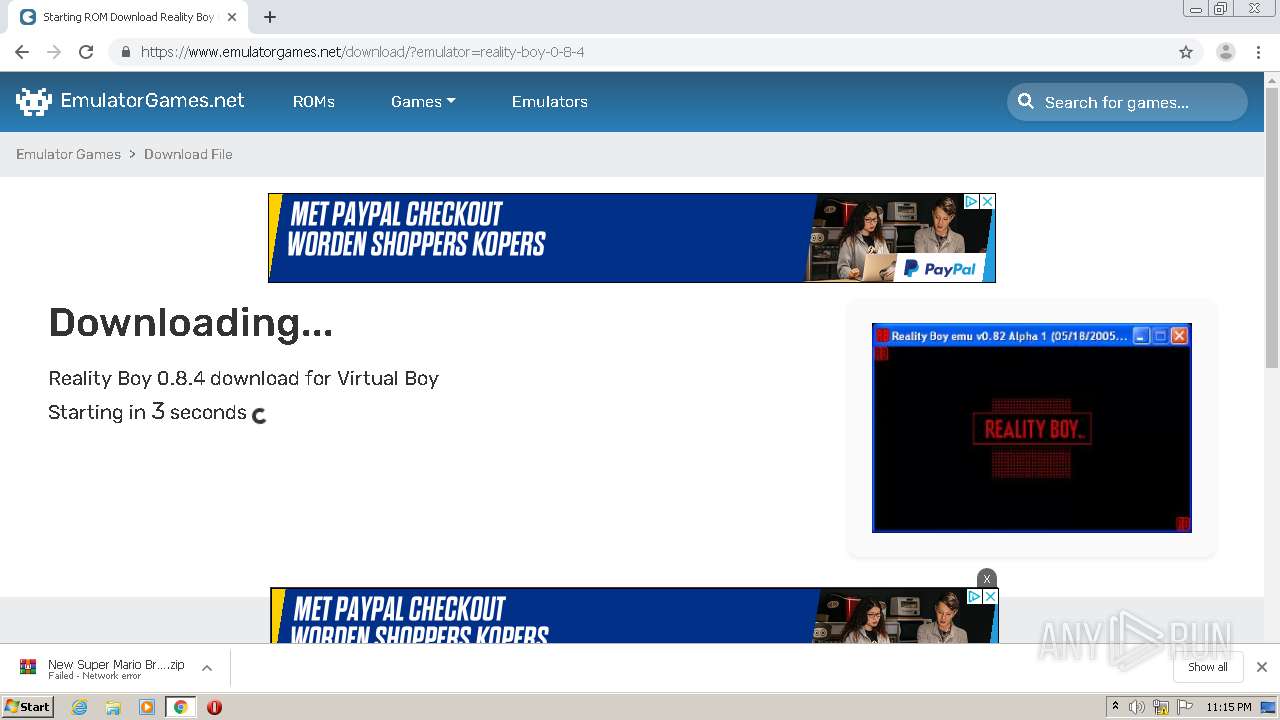Open Windows Explorer from taskbar
Image resolution: width=1280 pixels, height=720 pixels.
pyautogui.click(x=113, y=707)
